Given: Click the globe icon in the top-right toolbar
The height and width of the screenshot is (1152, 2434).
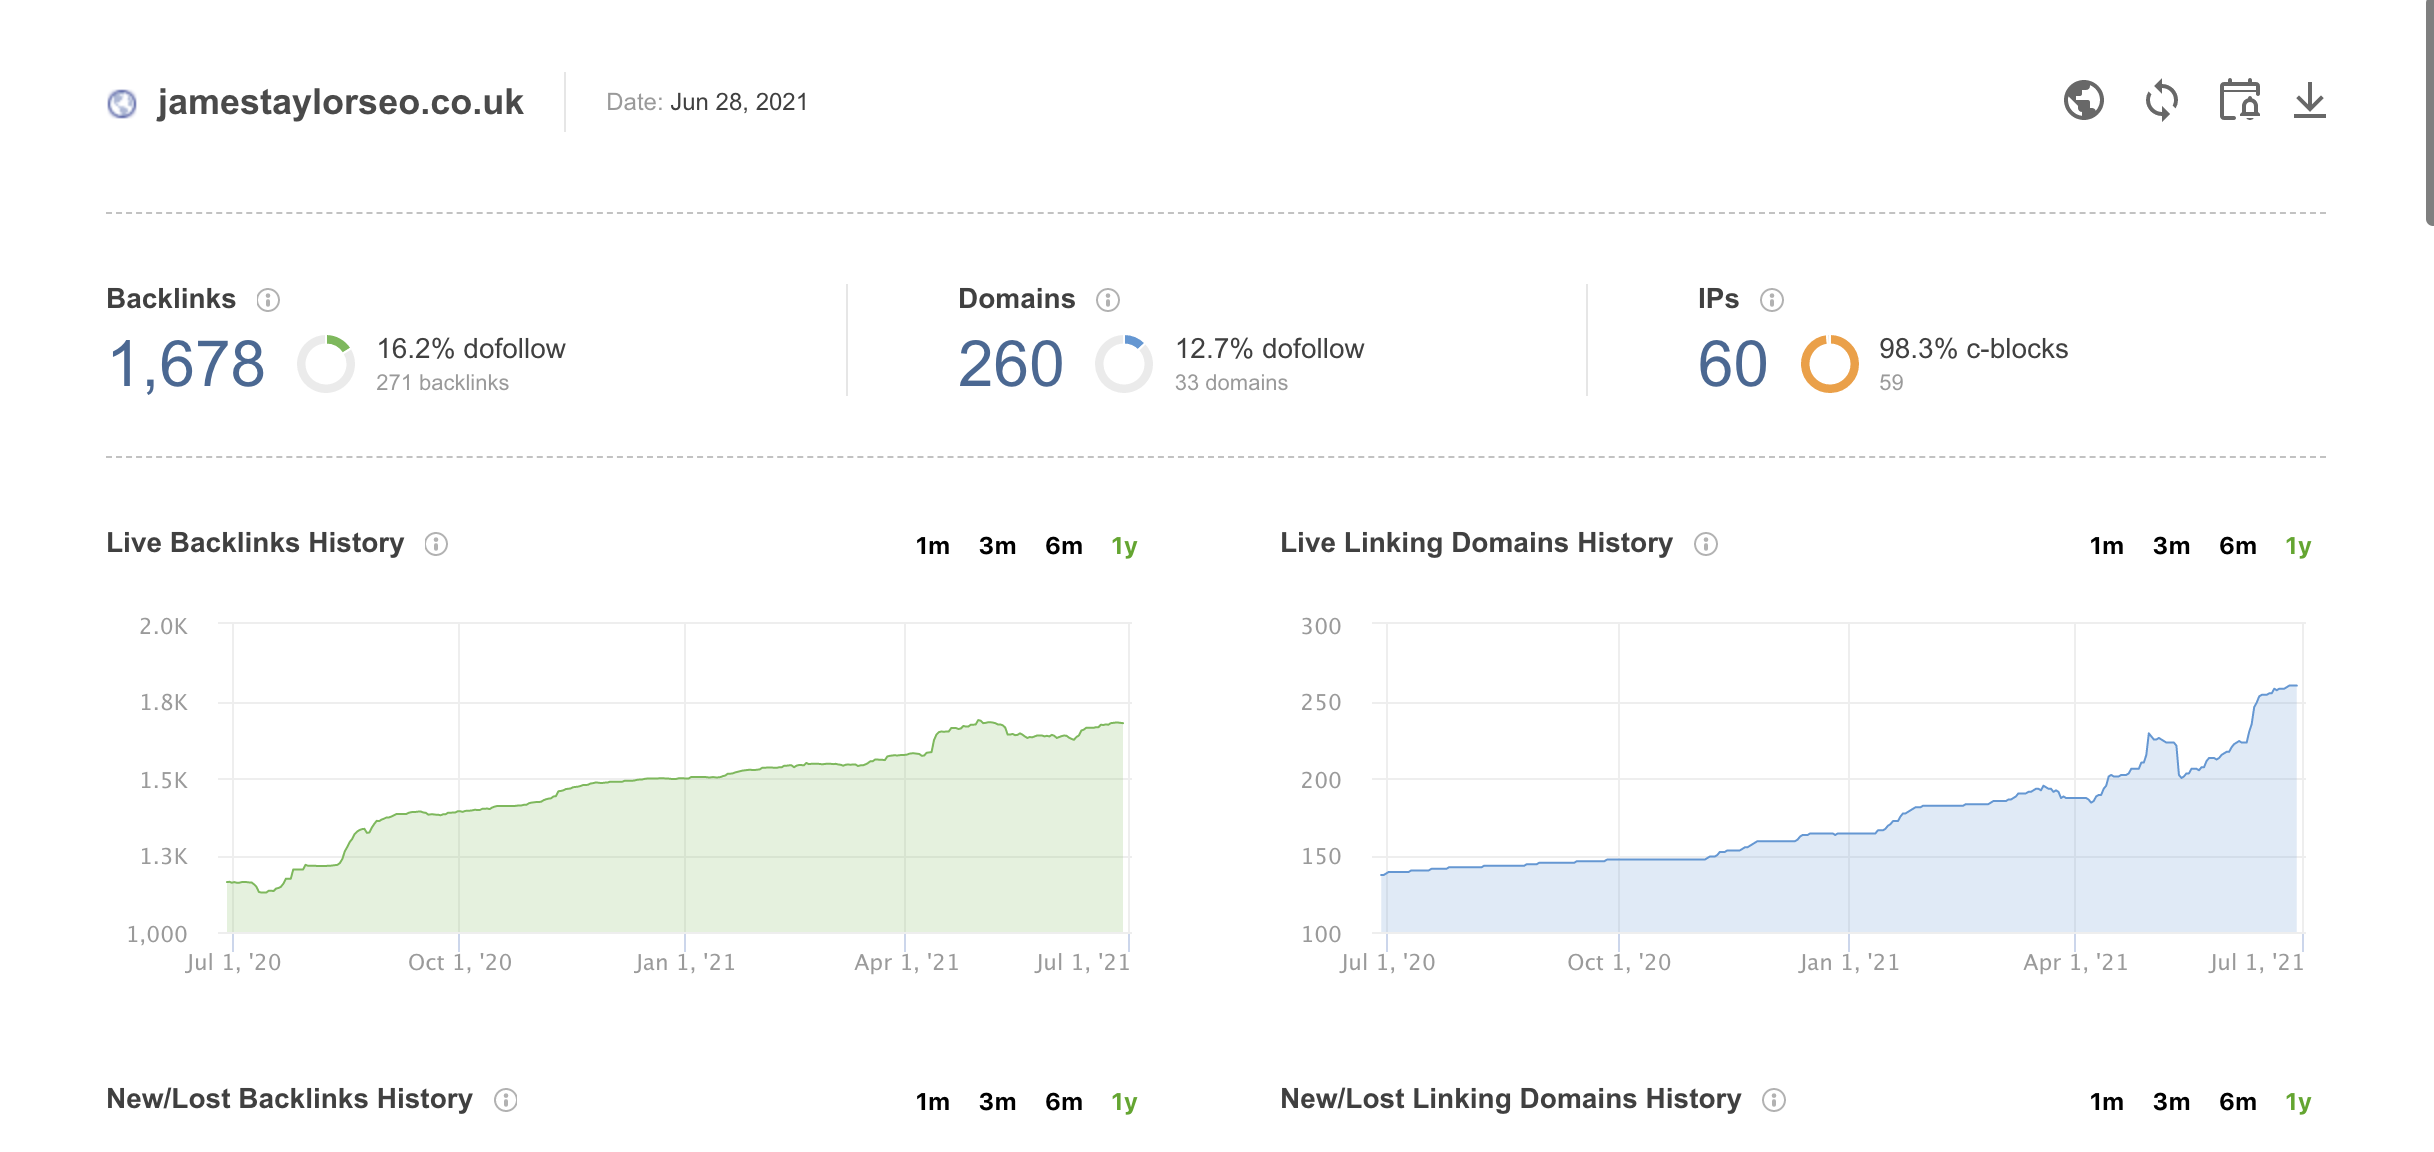Looking at the screenshot, I should point(2084,101).
